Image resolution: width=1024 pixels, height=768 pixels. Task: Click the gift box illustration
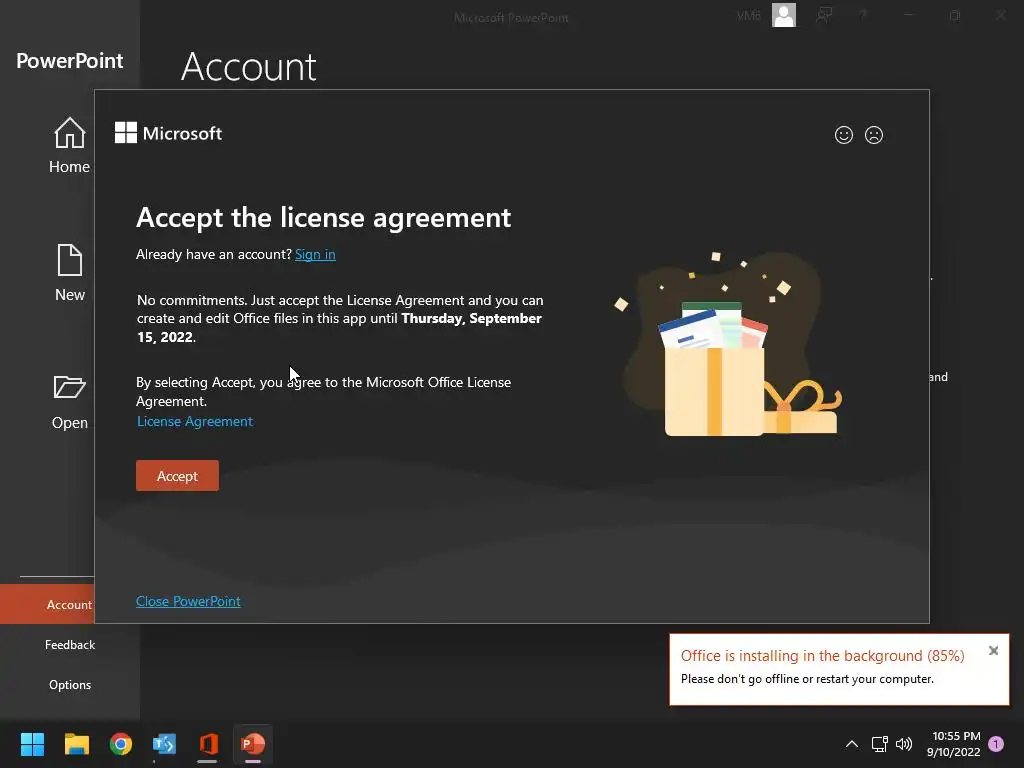(x=728, y=345)
